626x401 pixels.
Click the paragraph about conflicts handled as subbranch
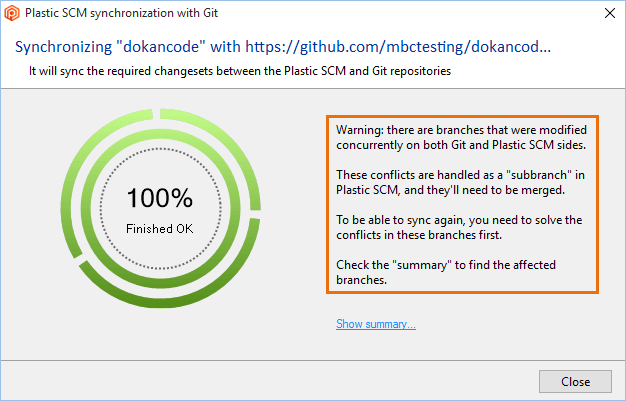pyautogui.click(x=460, y=183)
